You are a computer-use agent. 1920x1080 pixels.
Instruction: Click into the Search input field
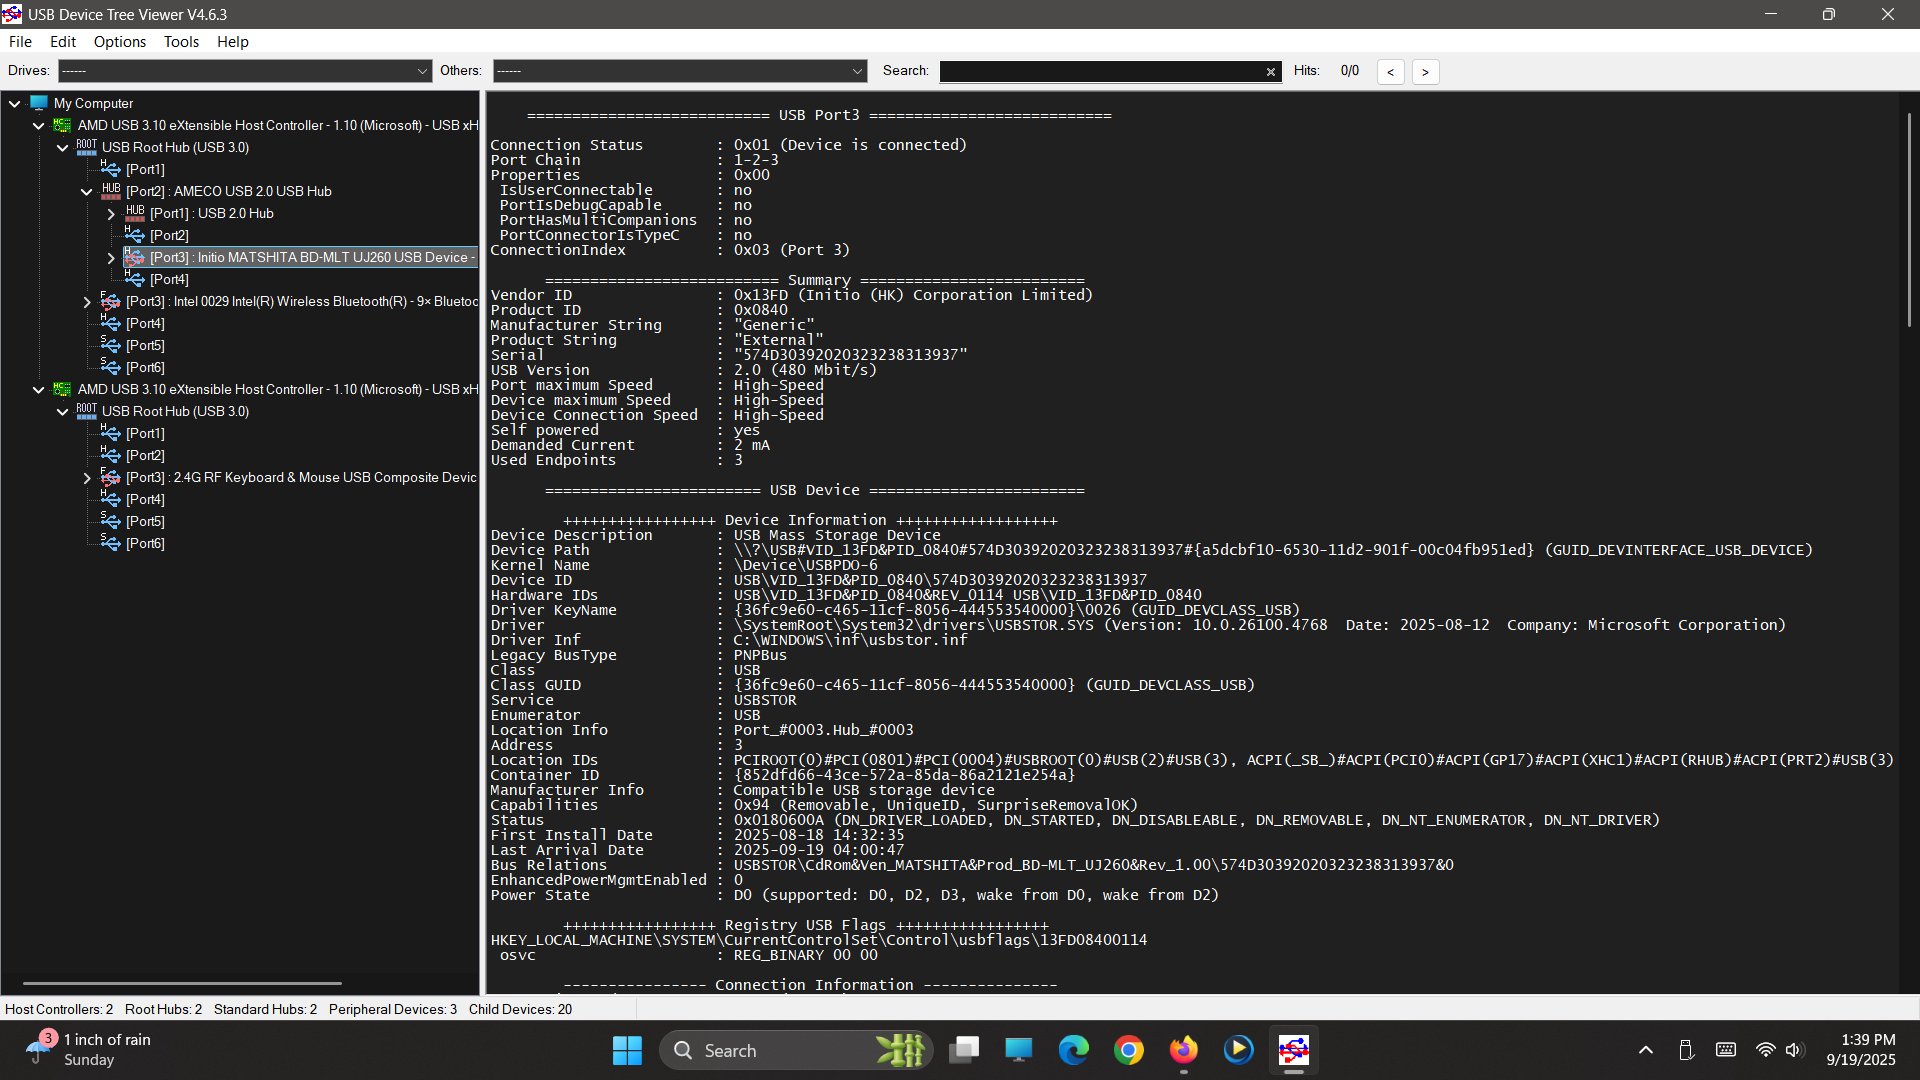pyautogui.click(x=1100, y=71)
